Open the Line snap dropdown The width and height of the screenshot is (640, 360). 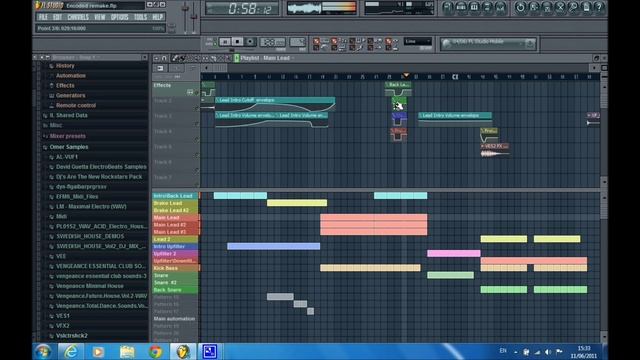(x=418, y=42)
